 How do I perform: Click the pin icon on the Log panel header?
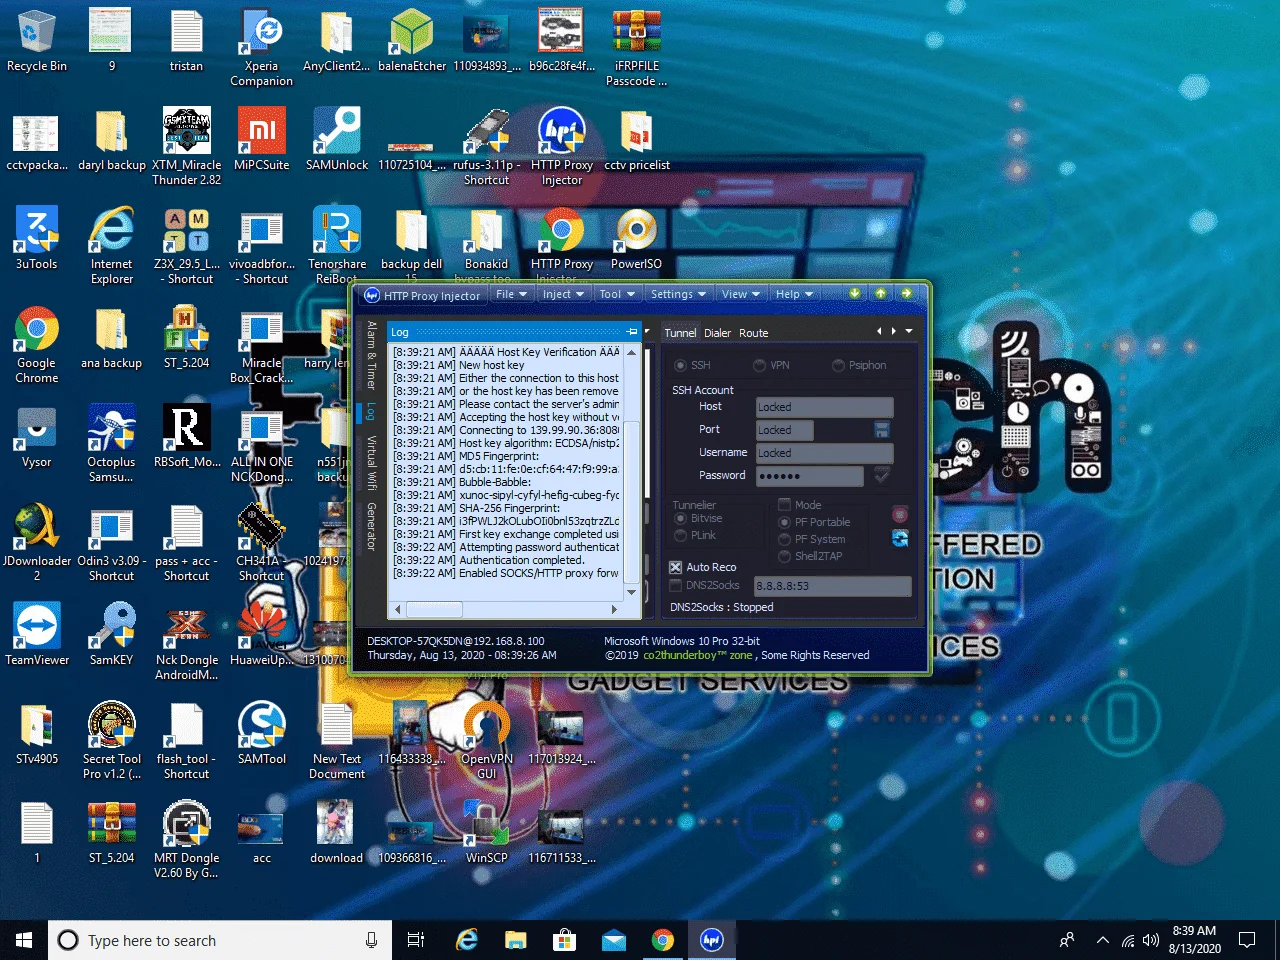point(632,331)
